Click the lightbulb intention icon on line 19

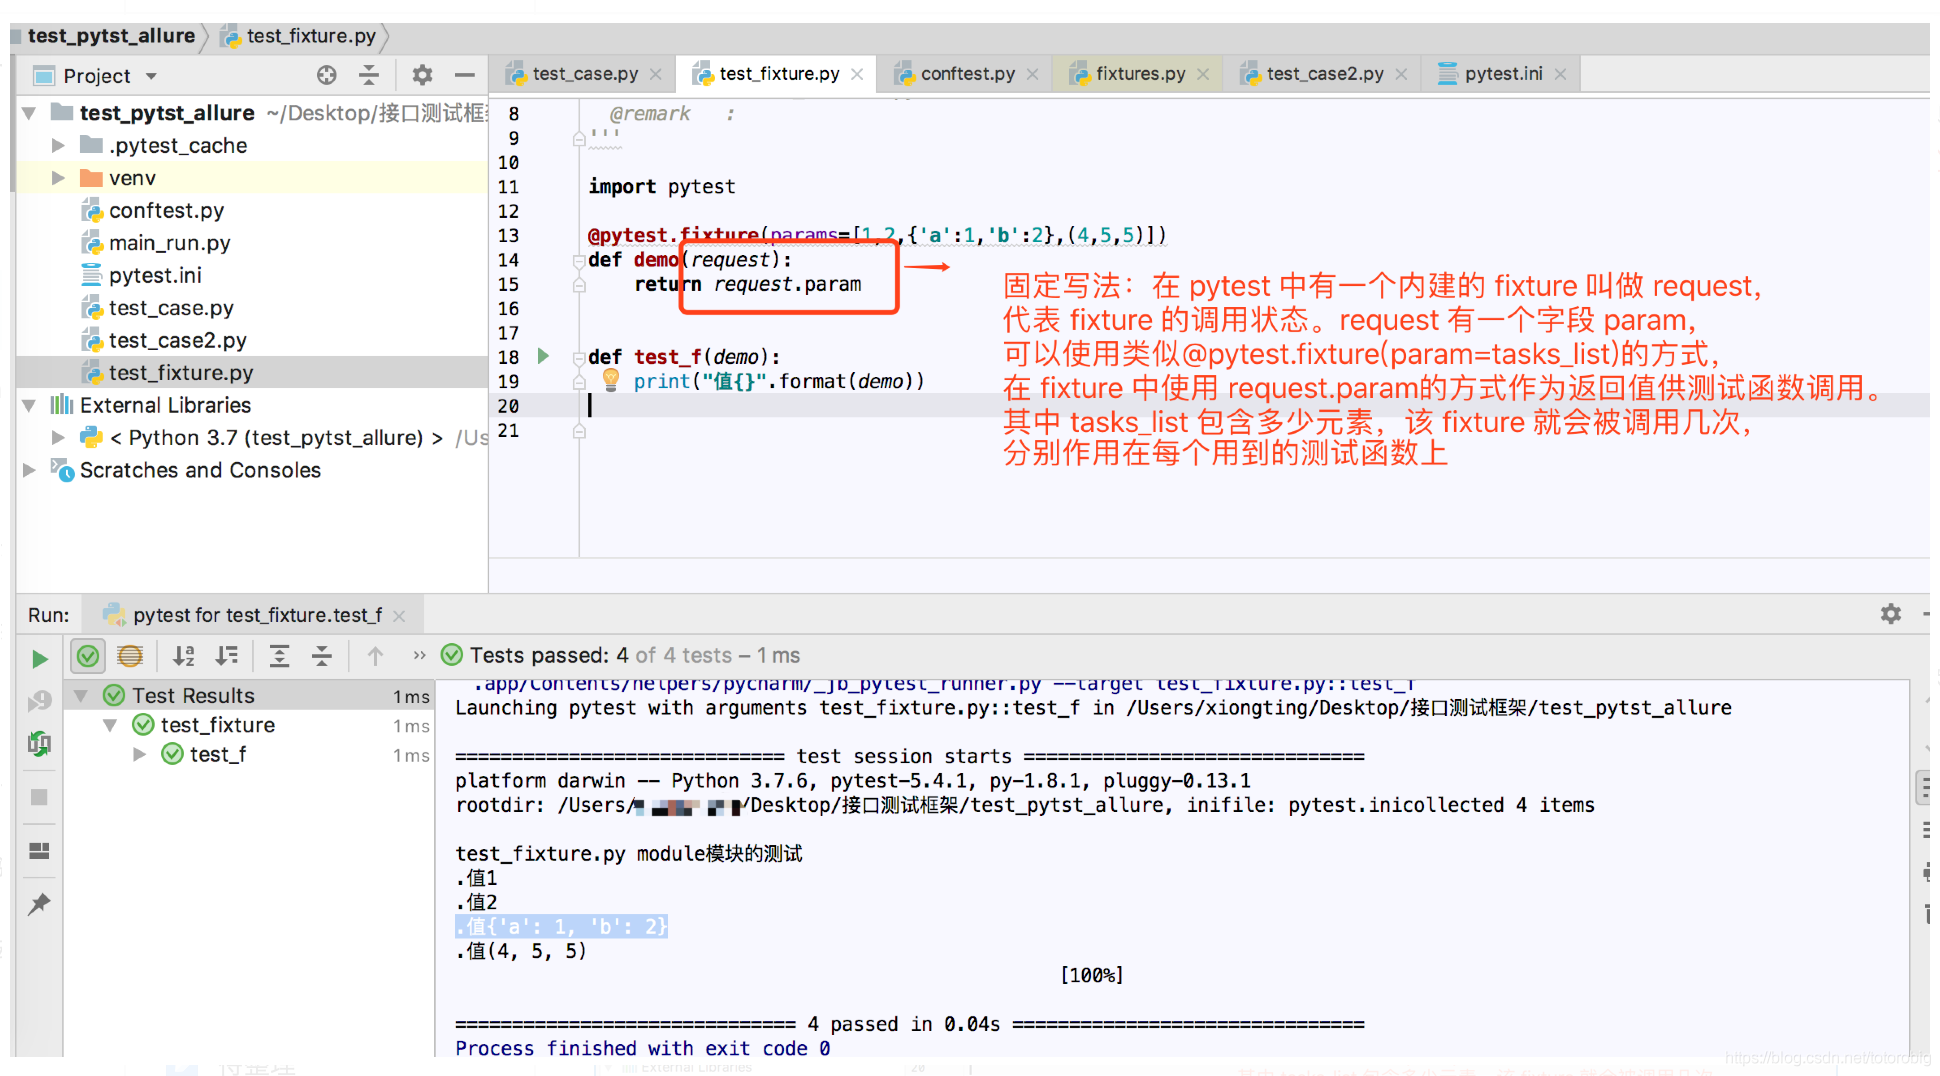coord(610,380)
